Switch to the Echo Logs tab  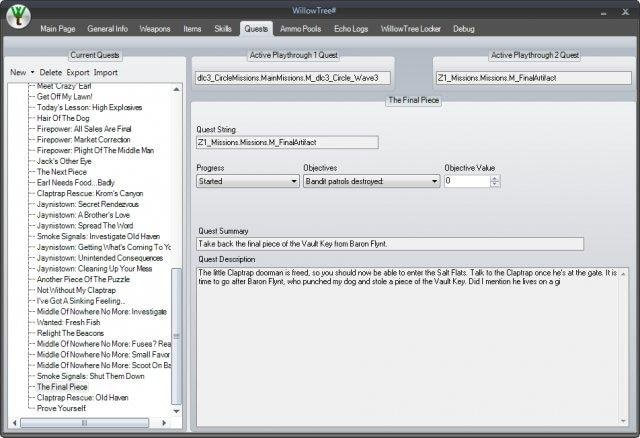point(351,29)
